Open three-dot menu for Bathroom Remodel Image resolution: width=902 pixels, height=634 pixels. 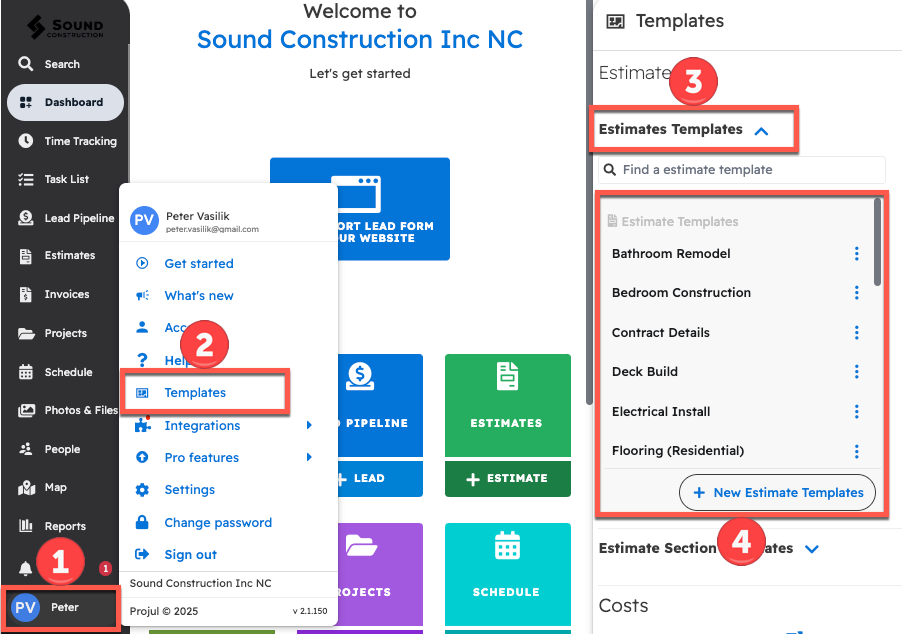856,254
